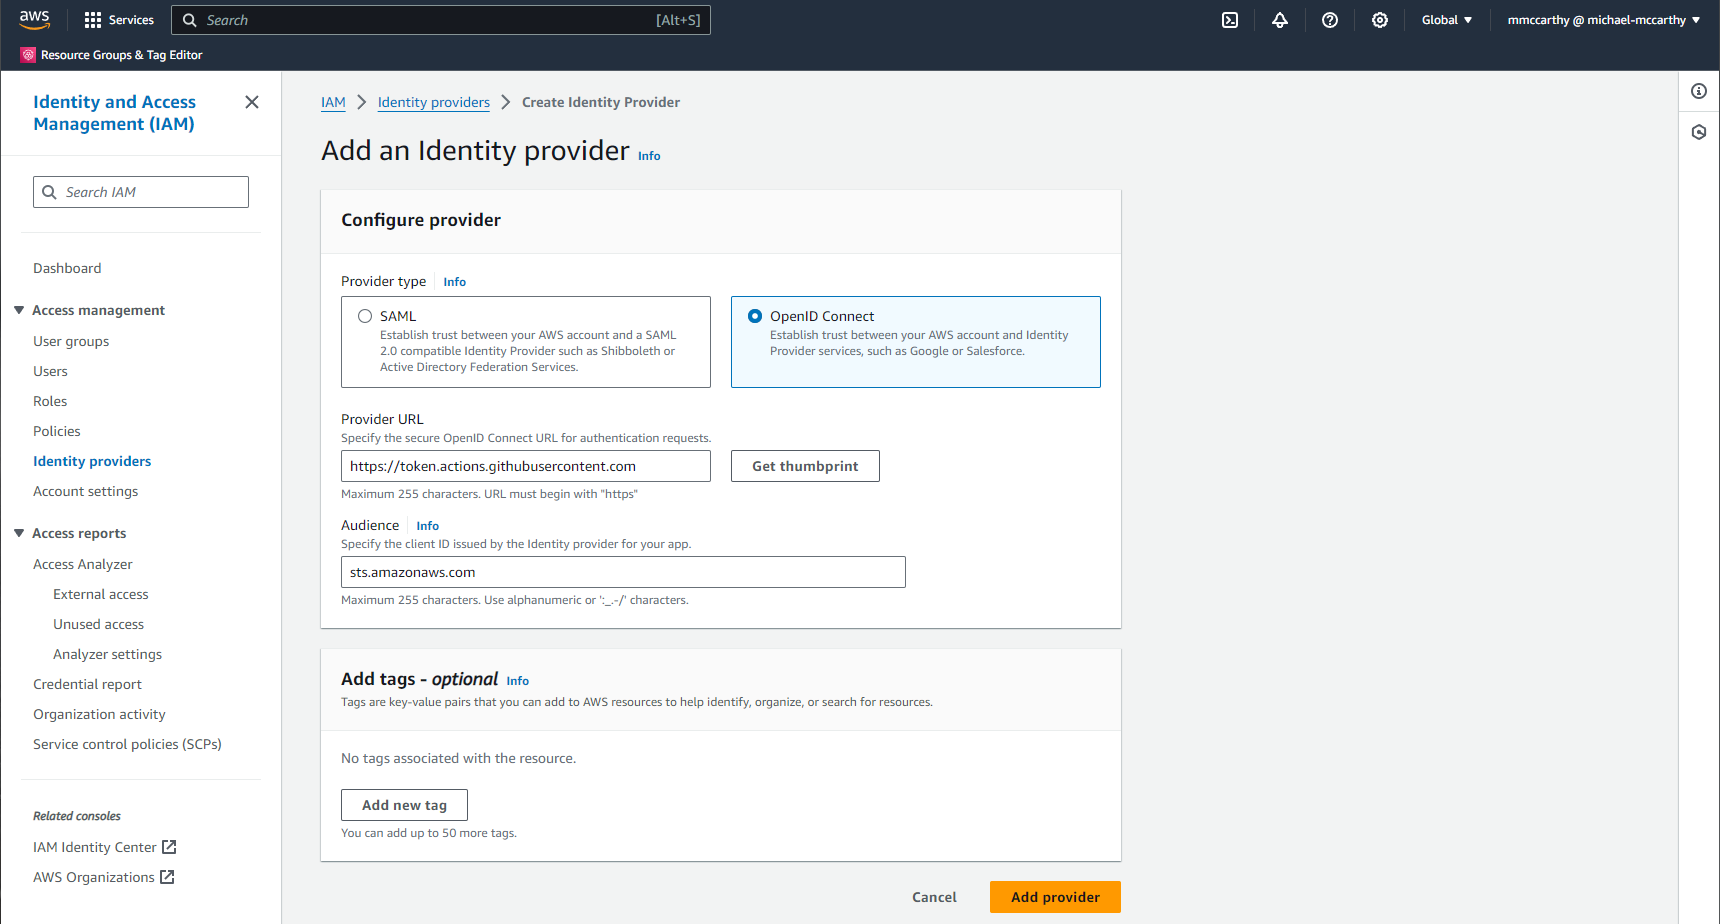Viewport: 1720px width, 924px height.
Task: Click the Add new tag button
Action: coord(404,805)
